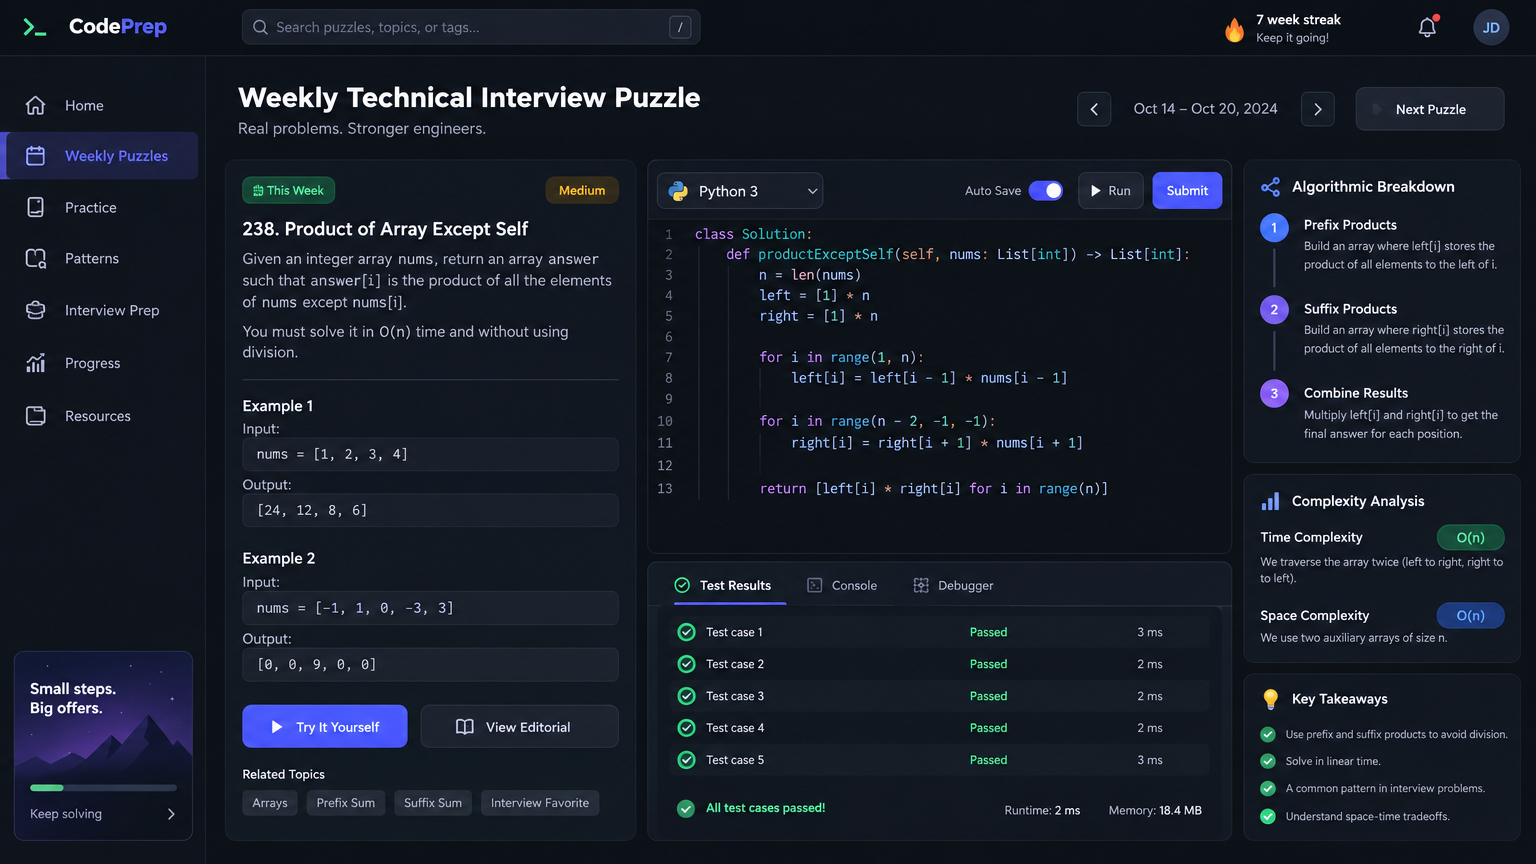Switch to the Console tab
1536x864 pixels.
[842, 585]
